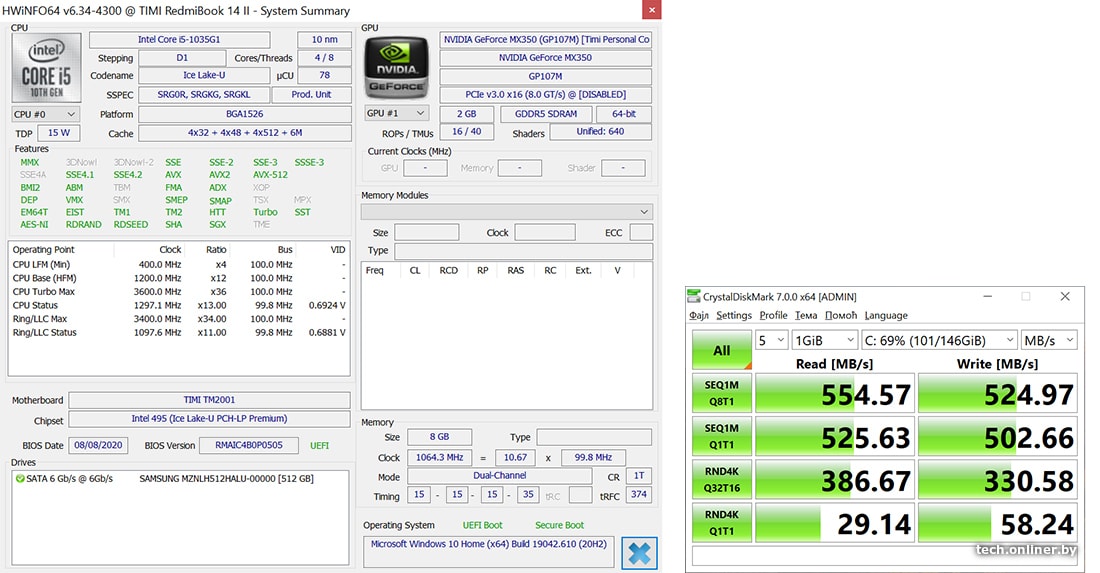Screen dimensions: 1100x573
Task: Click the Windows 10 Home OS info field
Action: 489,551
